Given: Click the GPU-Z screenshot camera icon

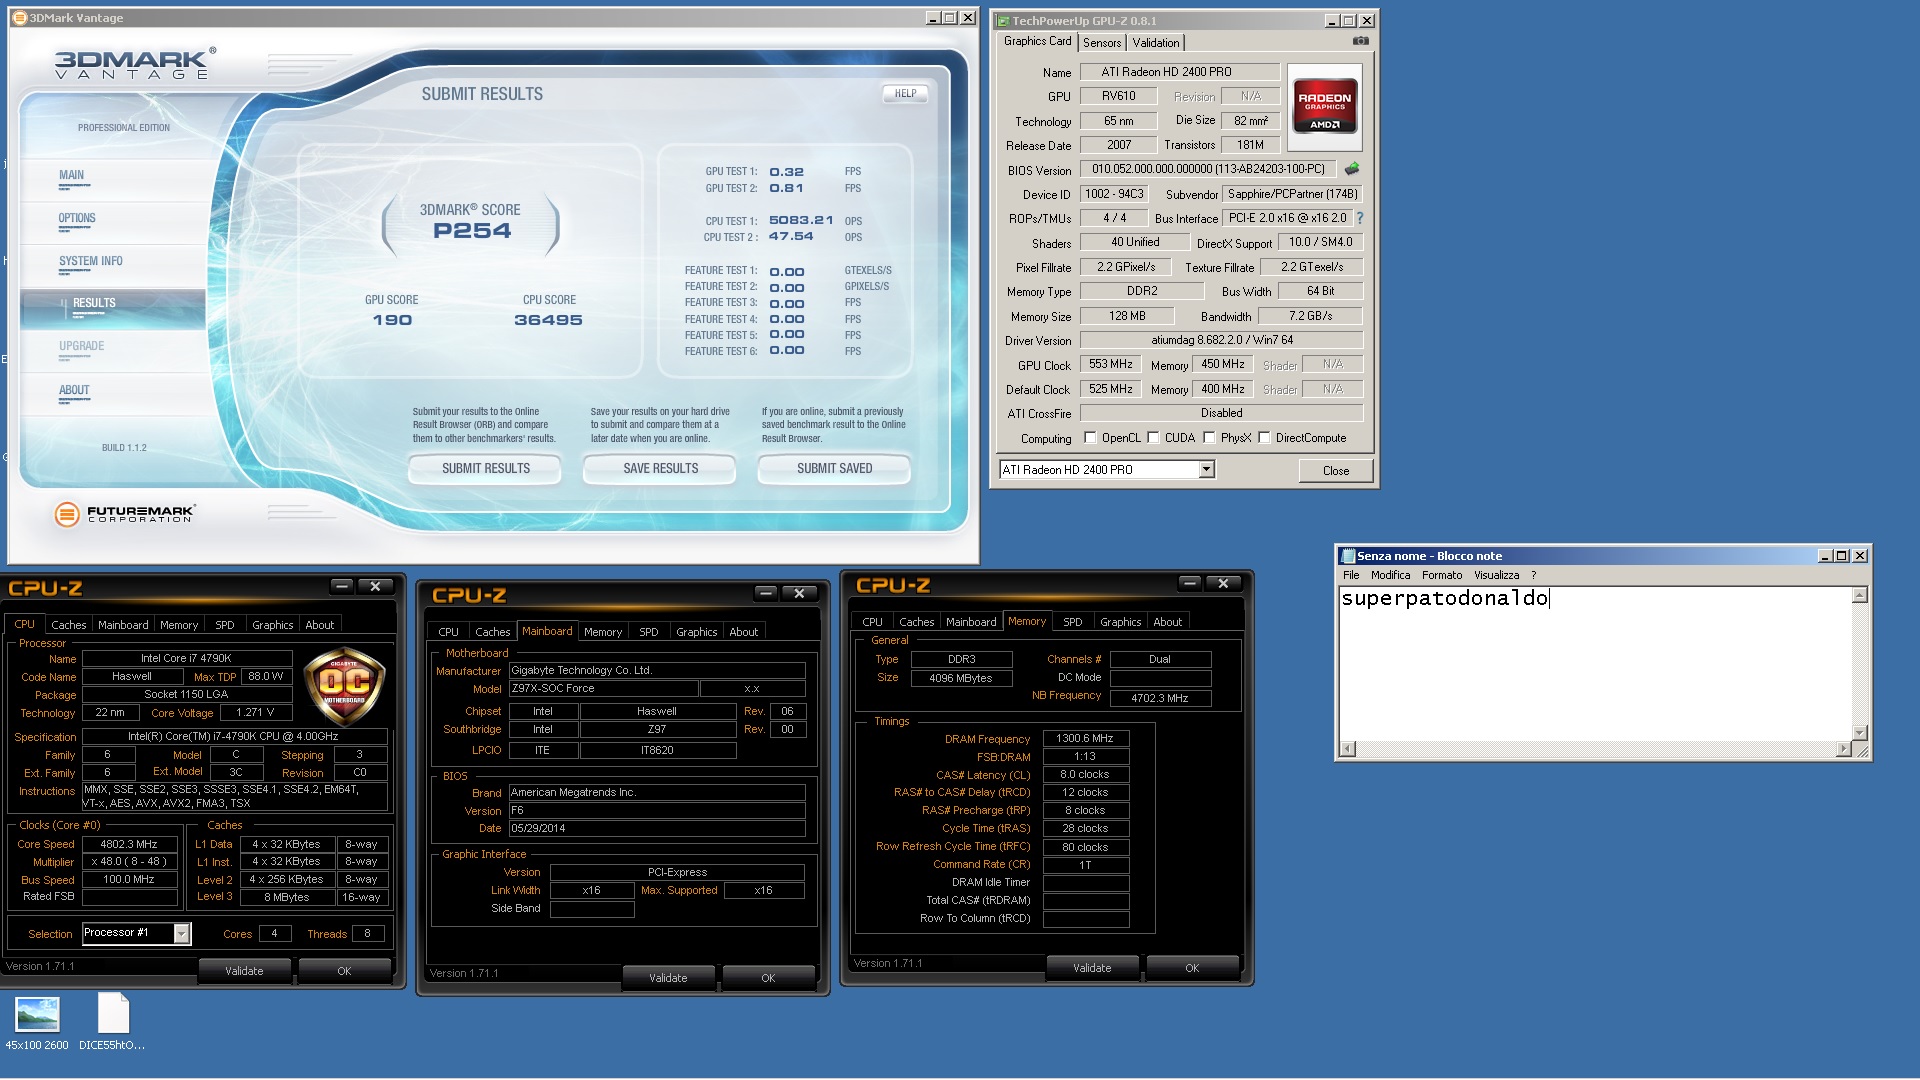Looking at the screenshot, I should 1360,41.
